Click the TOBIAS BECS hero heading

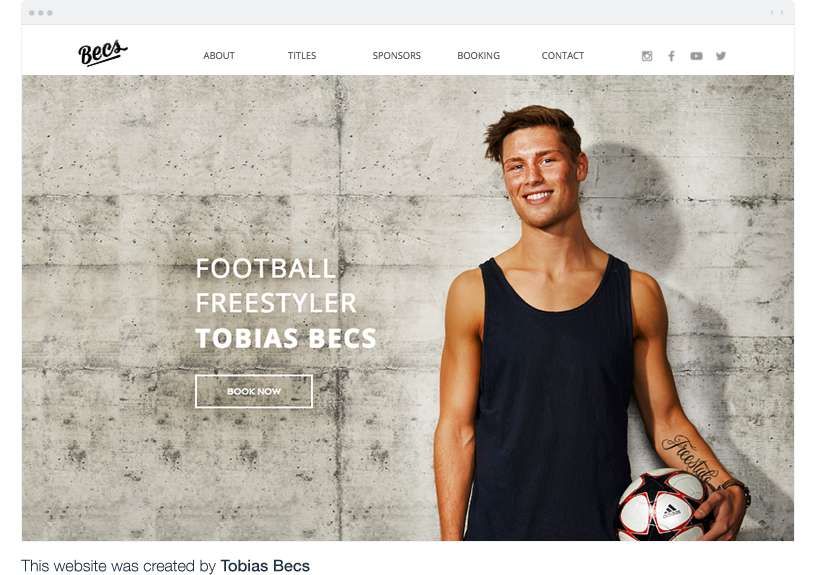[286, 338]
